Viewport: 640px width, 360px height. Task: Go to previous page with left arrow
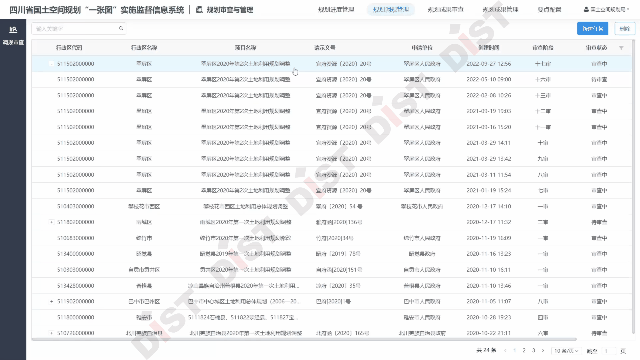[x=505, y=350]
